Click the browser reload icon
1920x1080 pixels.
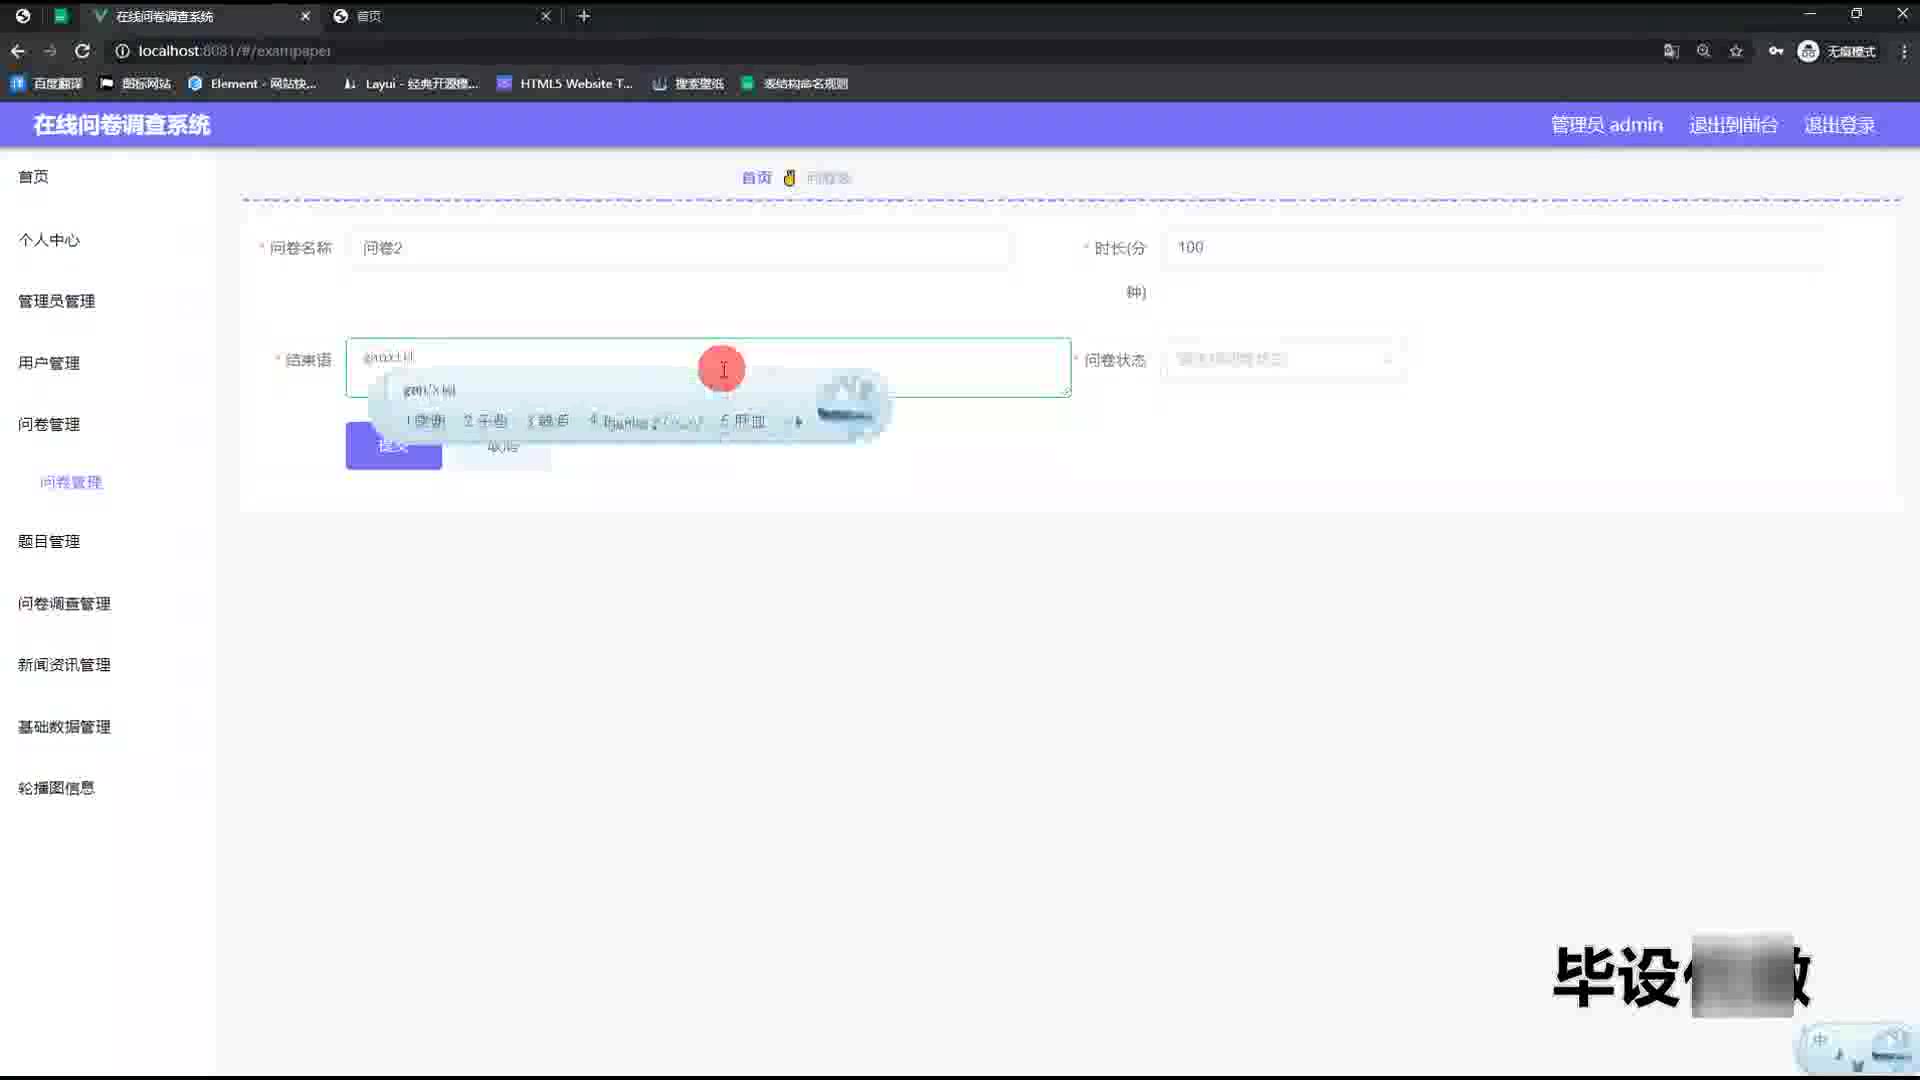point(82,51)
